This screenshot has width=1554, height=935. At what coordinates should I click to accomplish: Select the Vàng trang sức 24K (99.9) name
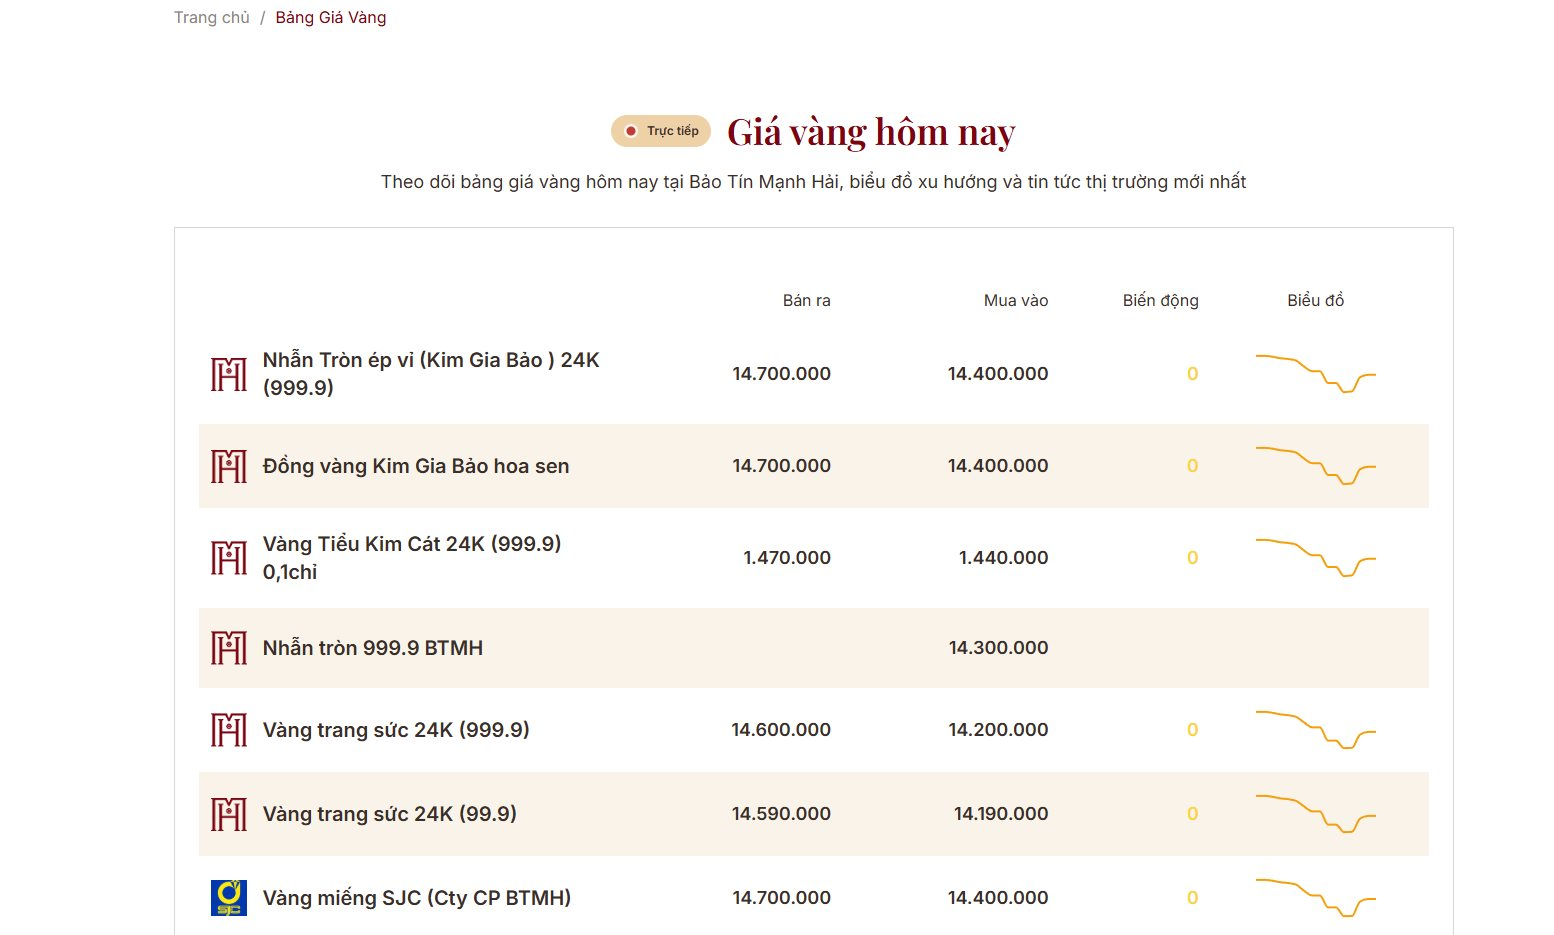tap(390, 814)
